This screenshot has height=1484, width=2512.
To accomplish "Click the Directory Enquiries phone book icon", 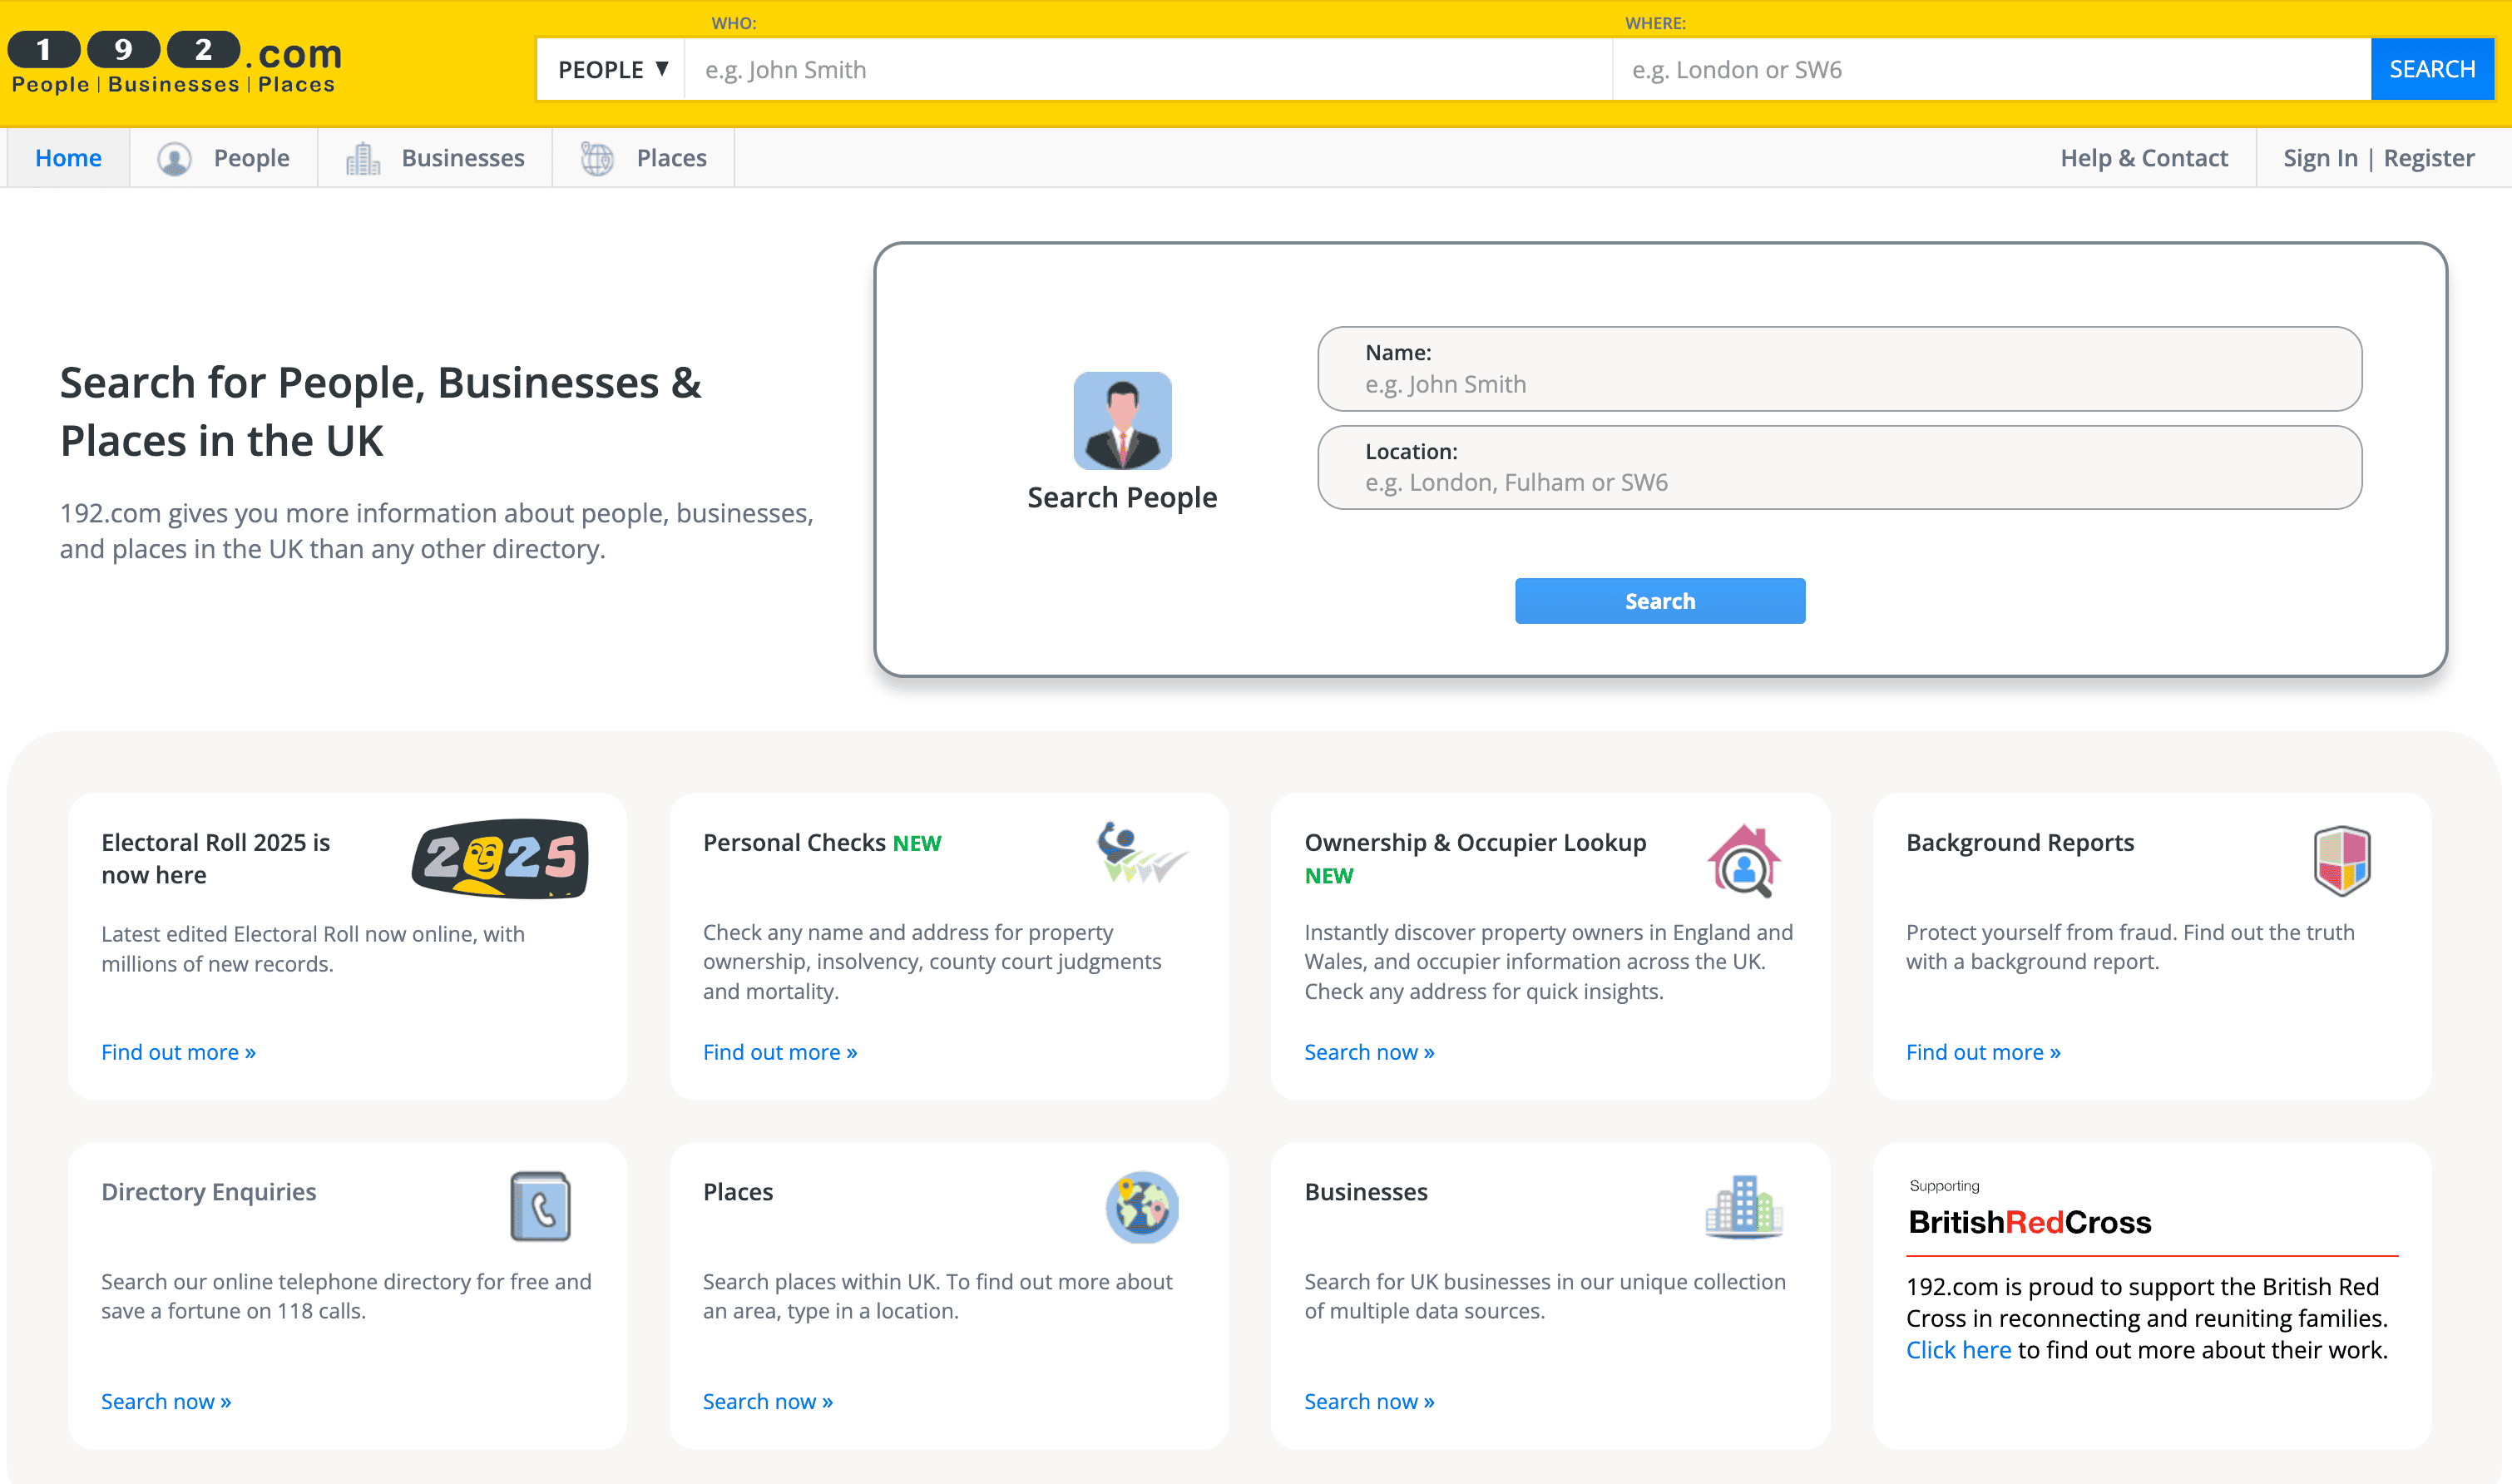I will 540,1207.
